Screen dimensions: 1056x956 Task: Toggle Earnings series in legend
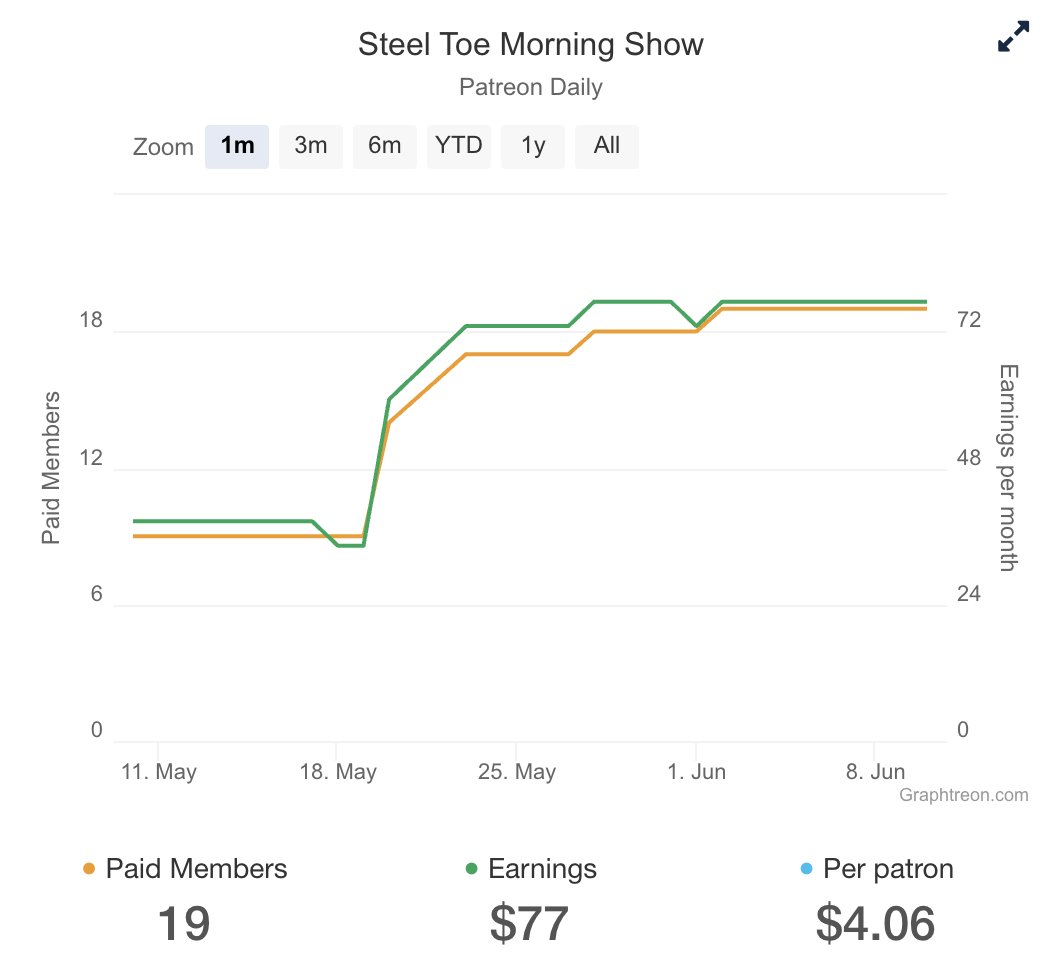[531, 868]
